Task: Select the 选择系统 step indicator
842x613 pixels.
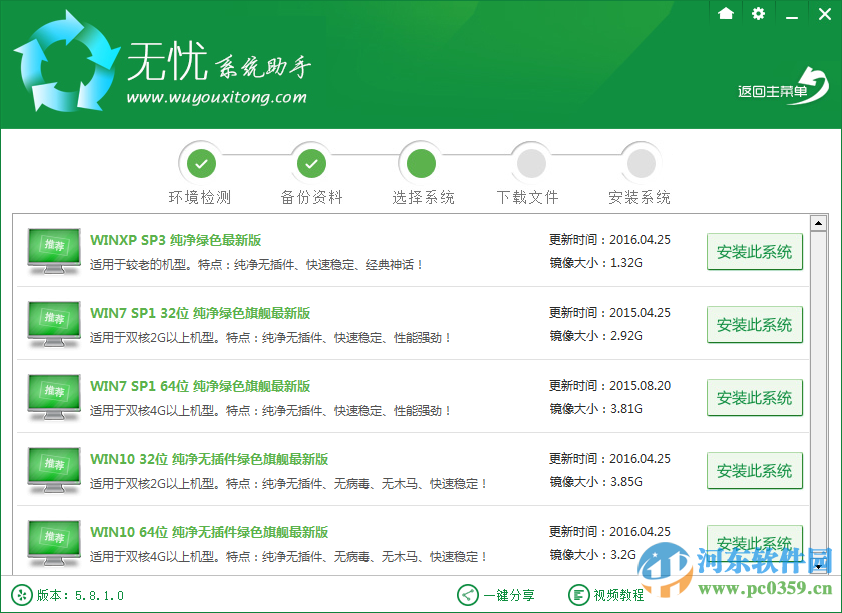Action: coord(421,162)
